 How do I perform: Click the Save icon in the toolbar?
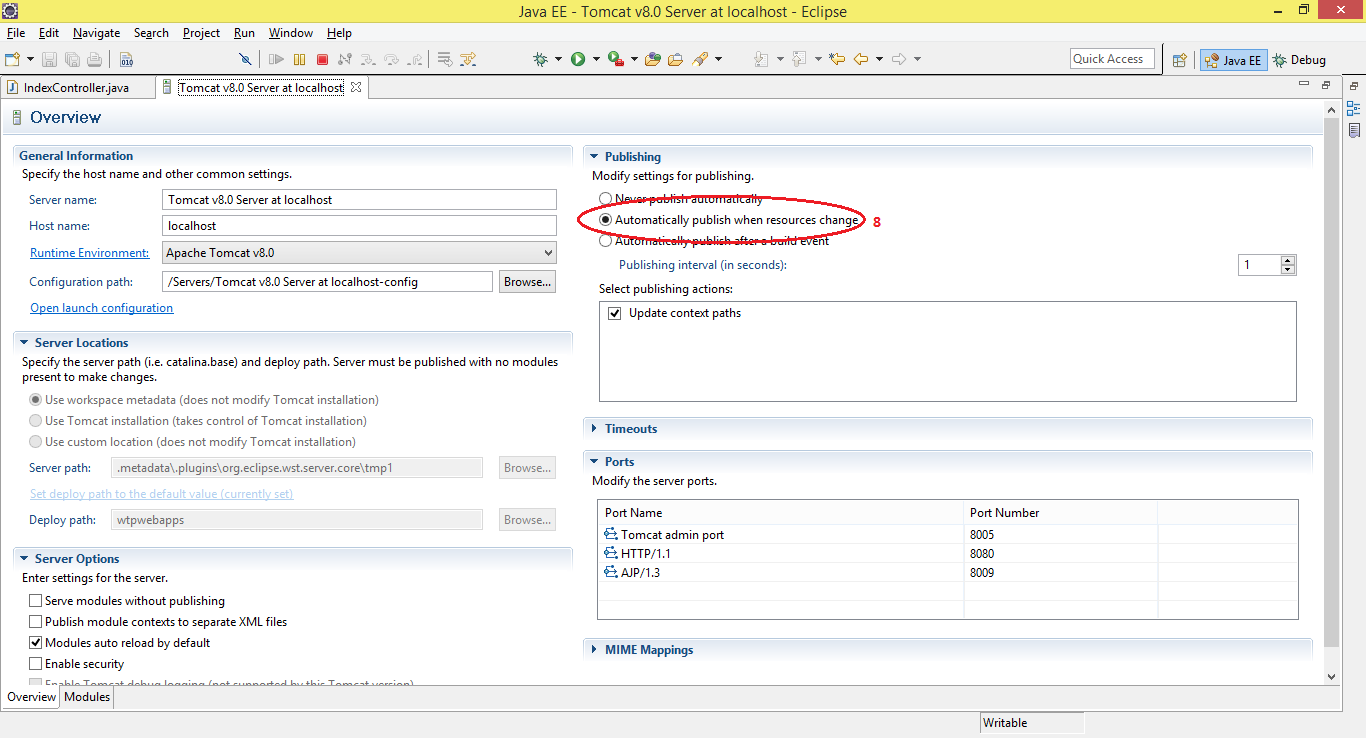point(49,58)
